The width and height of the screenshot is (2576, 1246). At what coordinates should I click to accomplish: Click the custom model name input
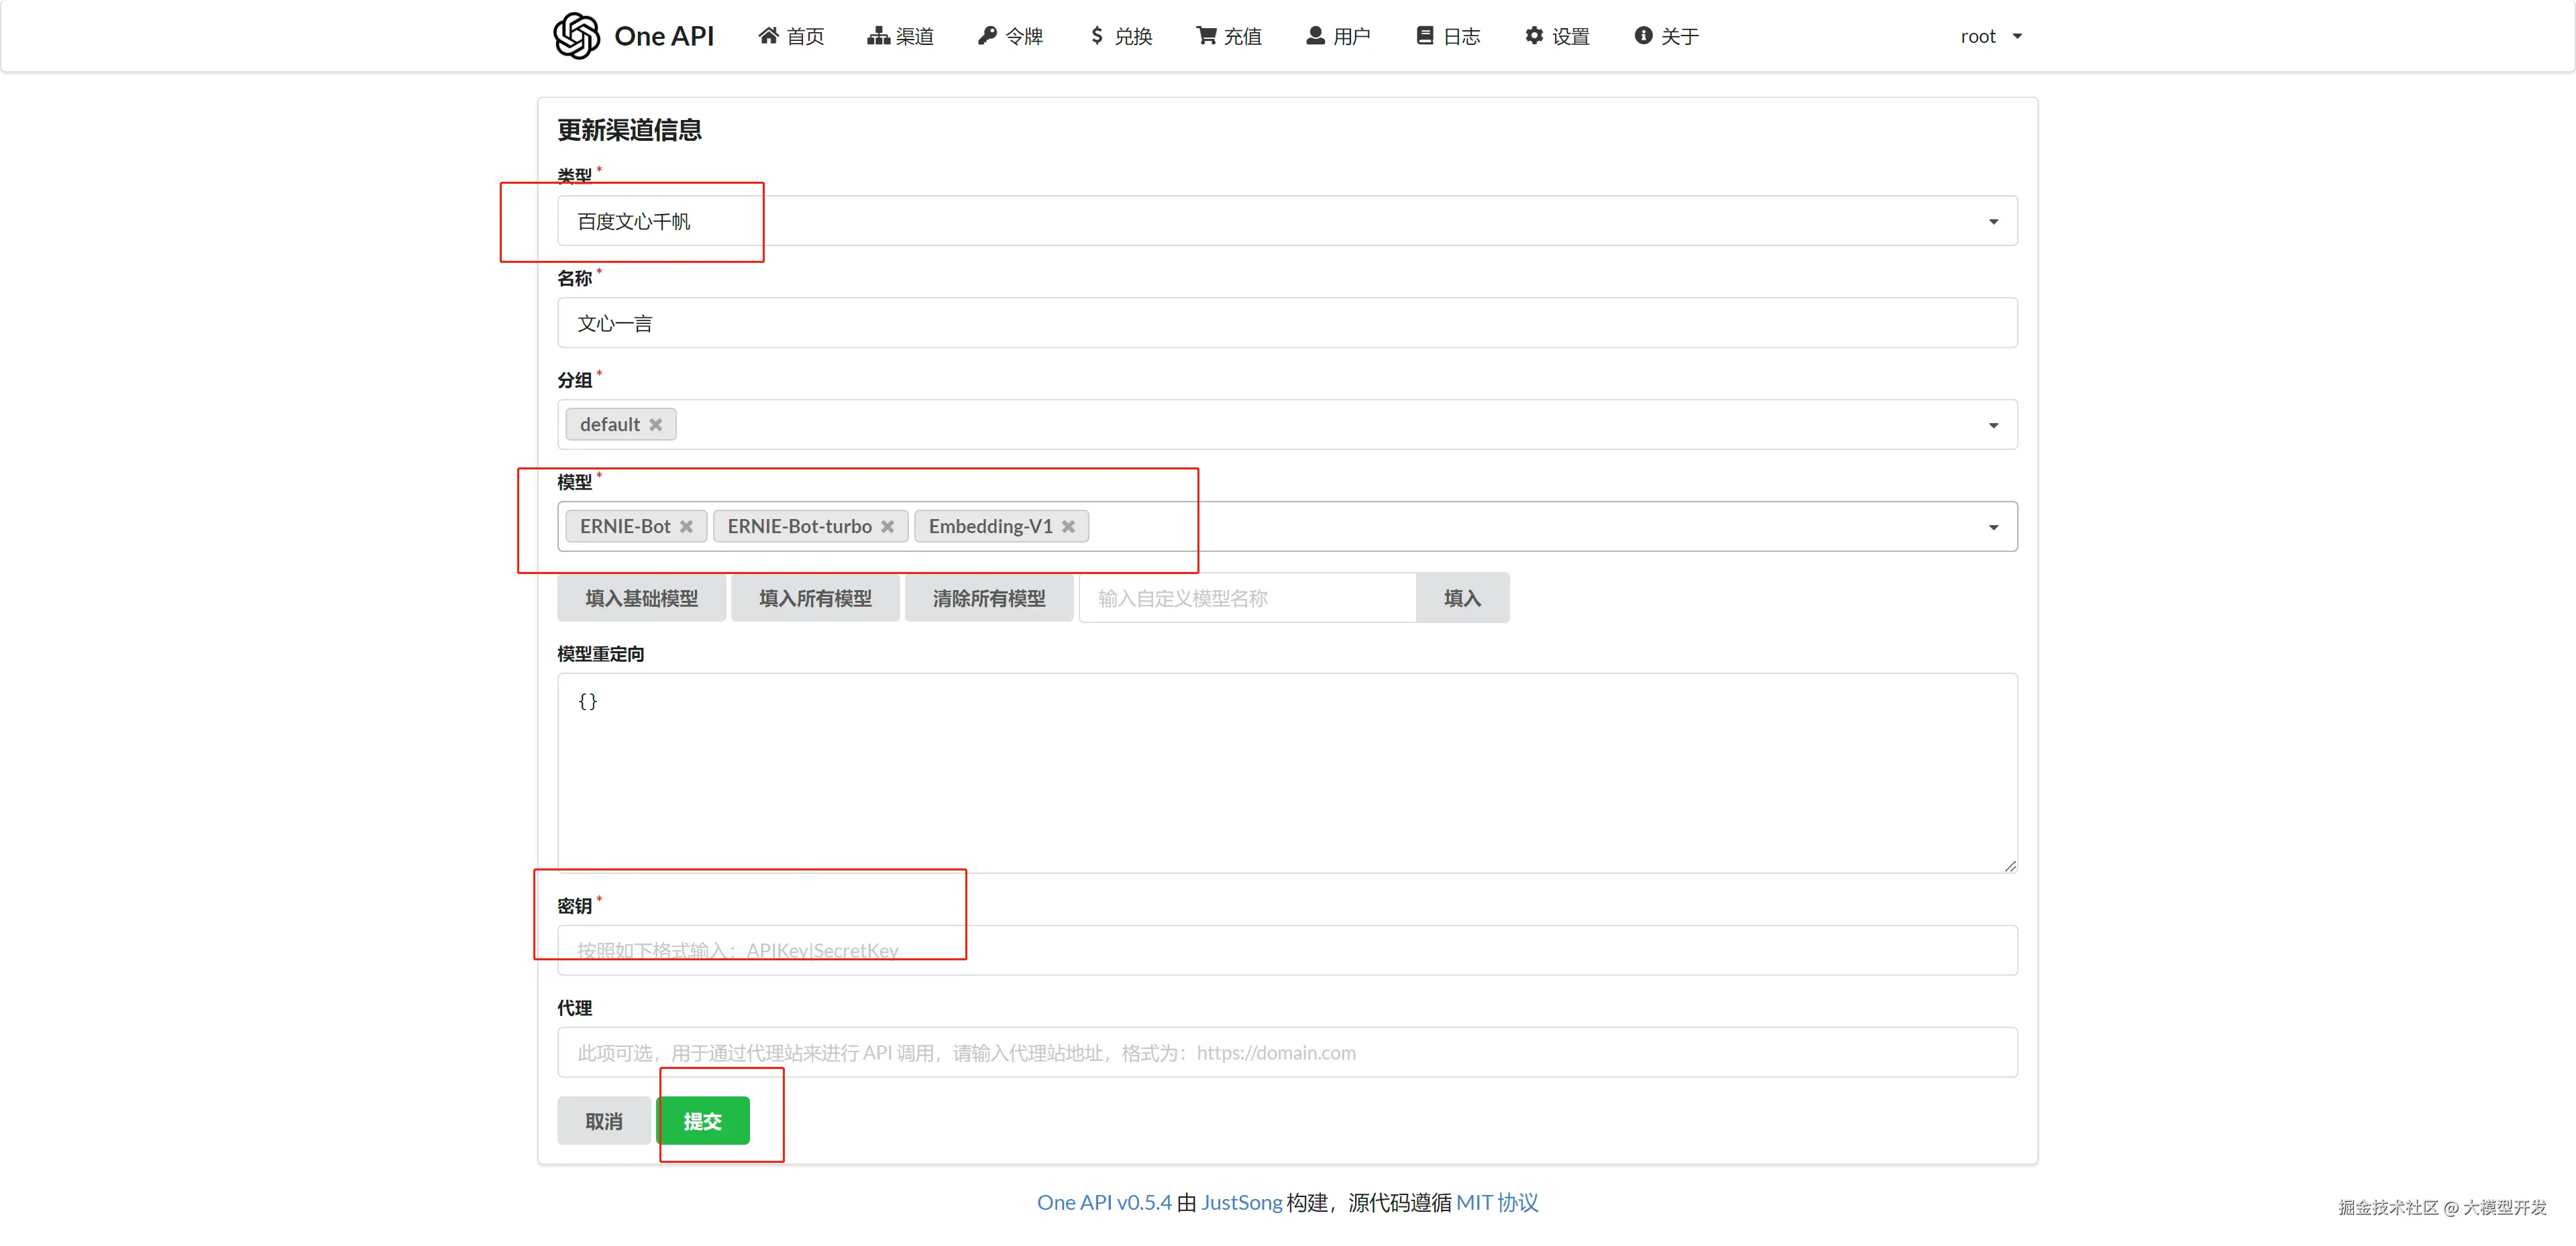click(1246, 598)
